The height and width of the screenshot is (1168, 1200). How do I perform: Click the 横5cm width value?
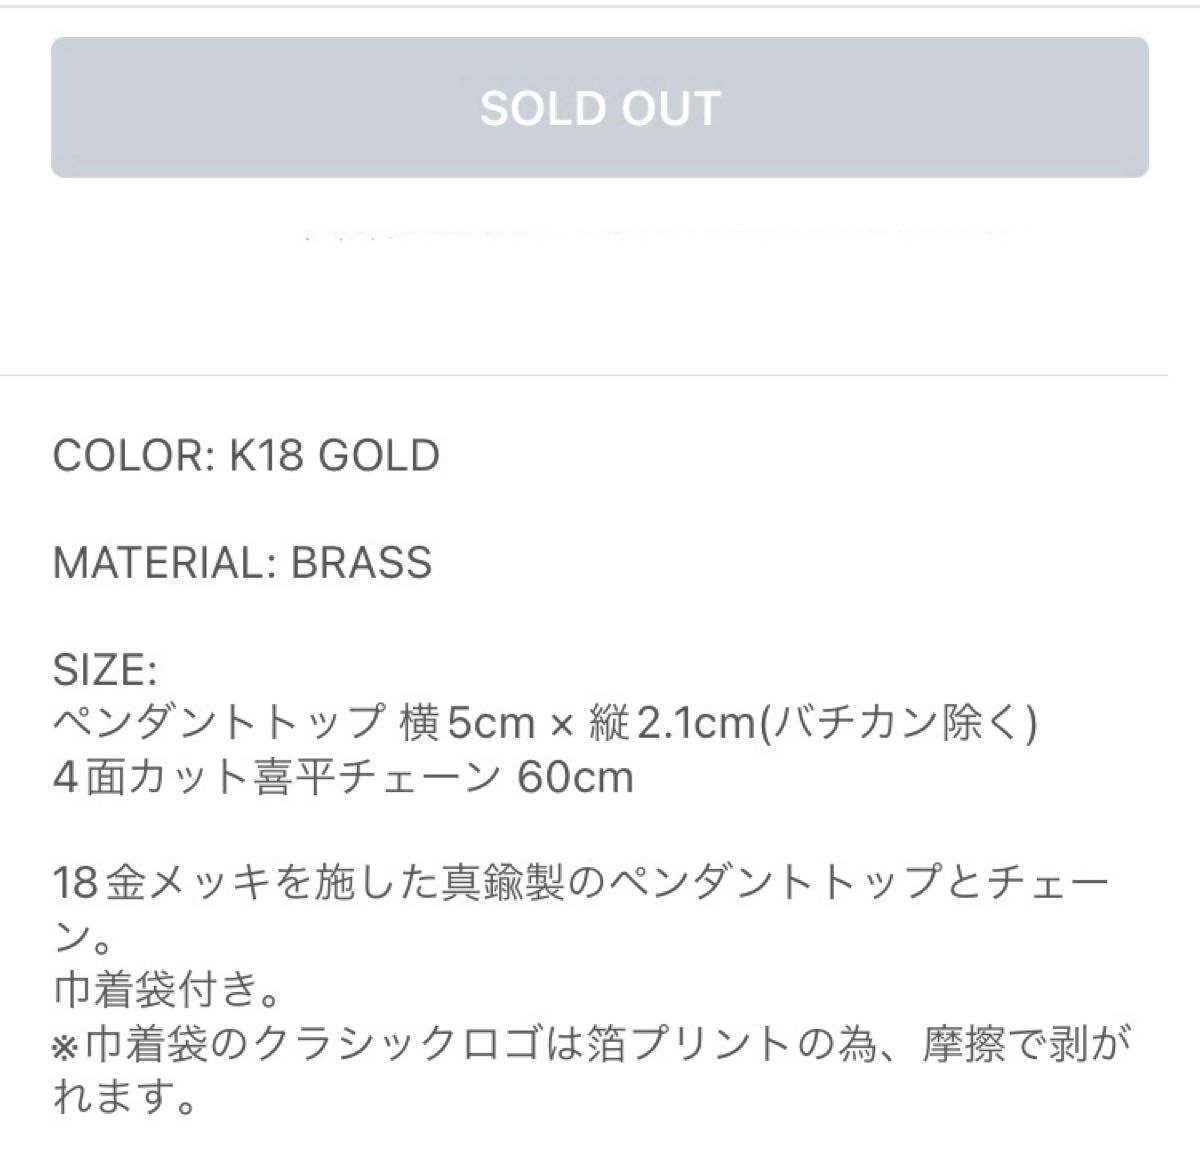point(467,722)
